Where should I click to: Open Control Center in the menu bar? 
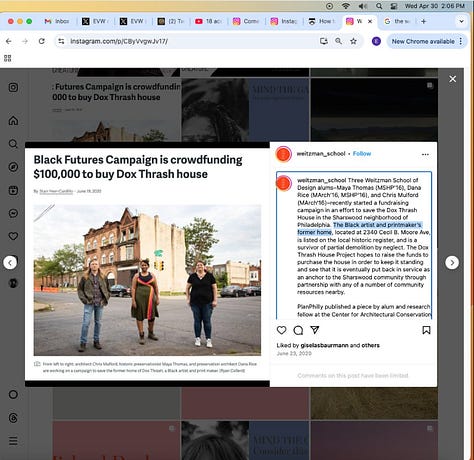pos(394,6)
